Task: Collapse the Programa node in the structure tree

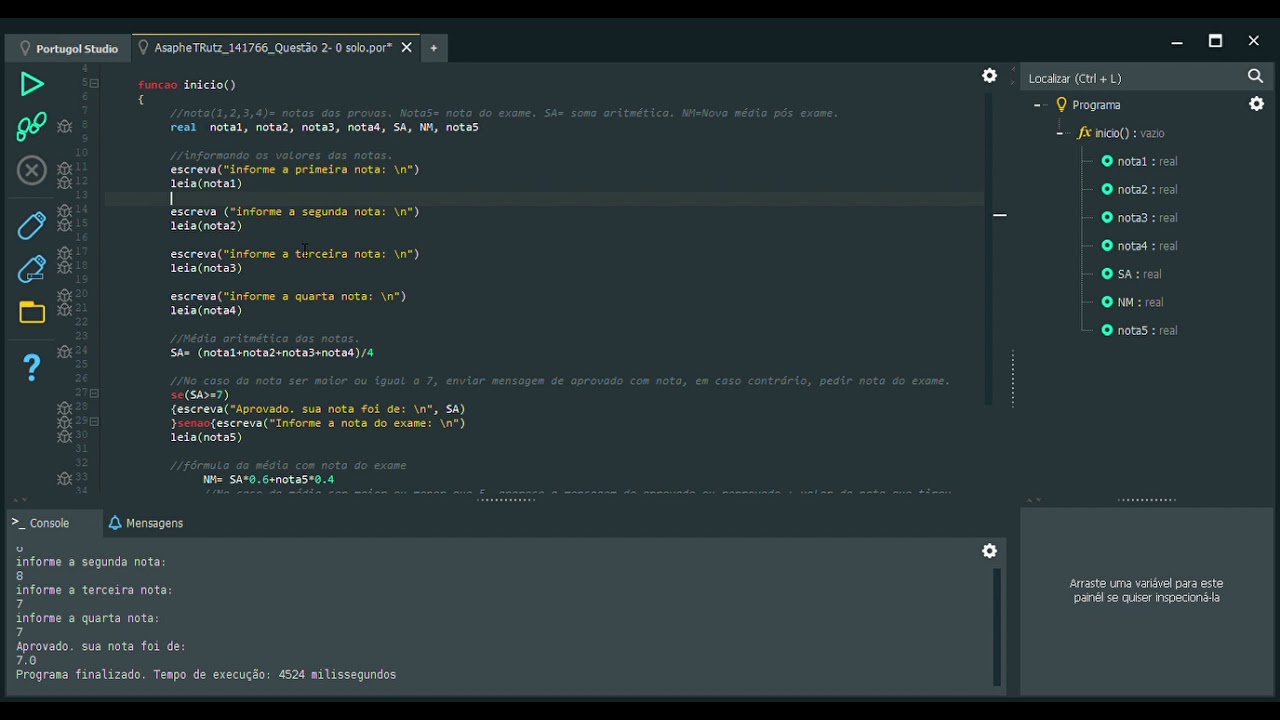Action: 1038,105
